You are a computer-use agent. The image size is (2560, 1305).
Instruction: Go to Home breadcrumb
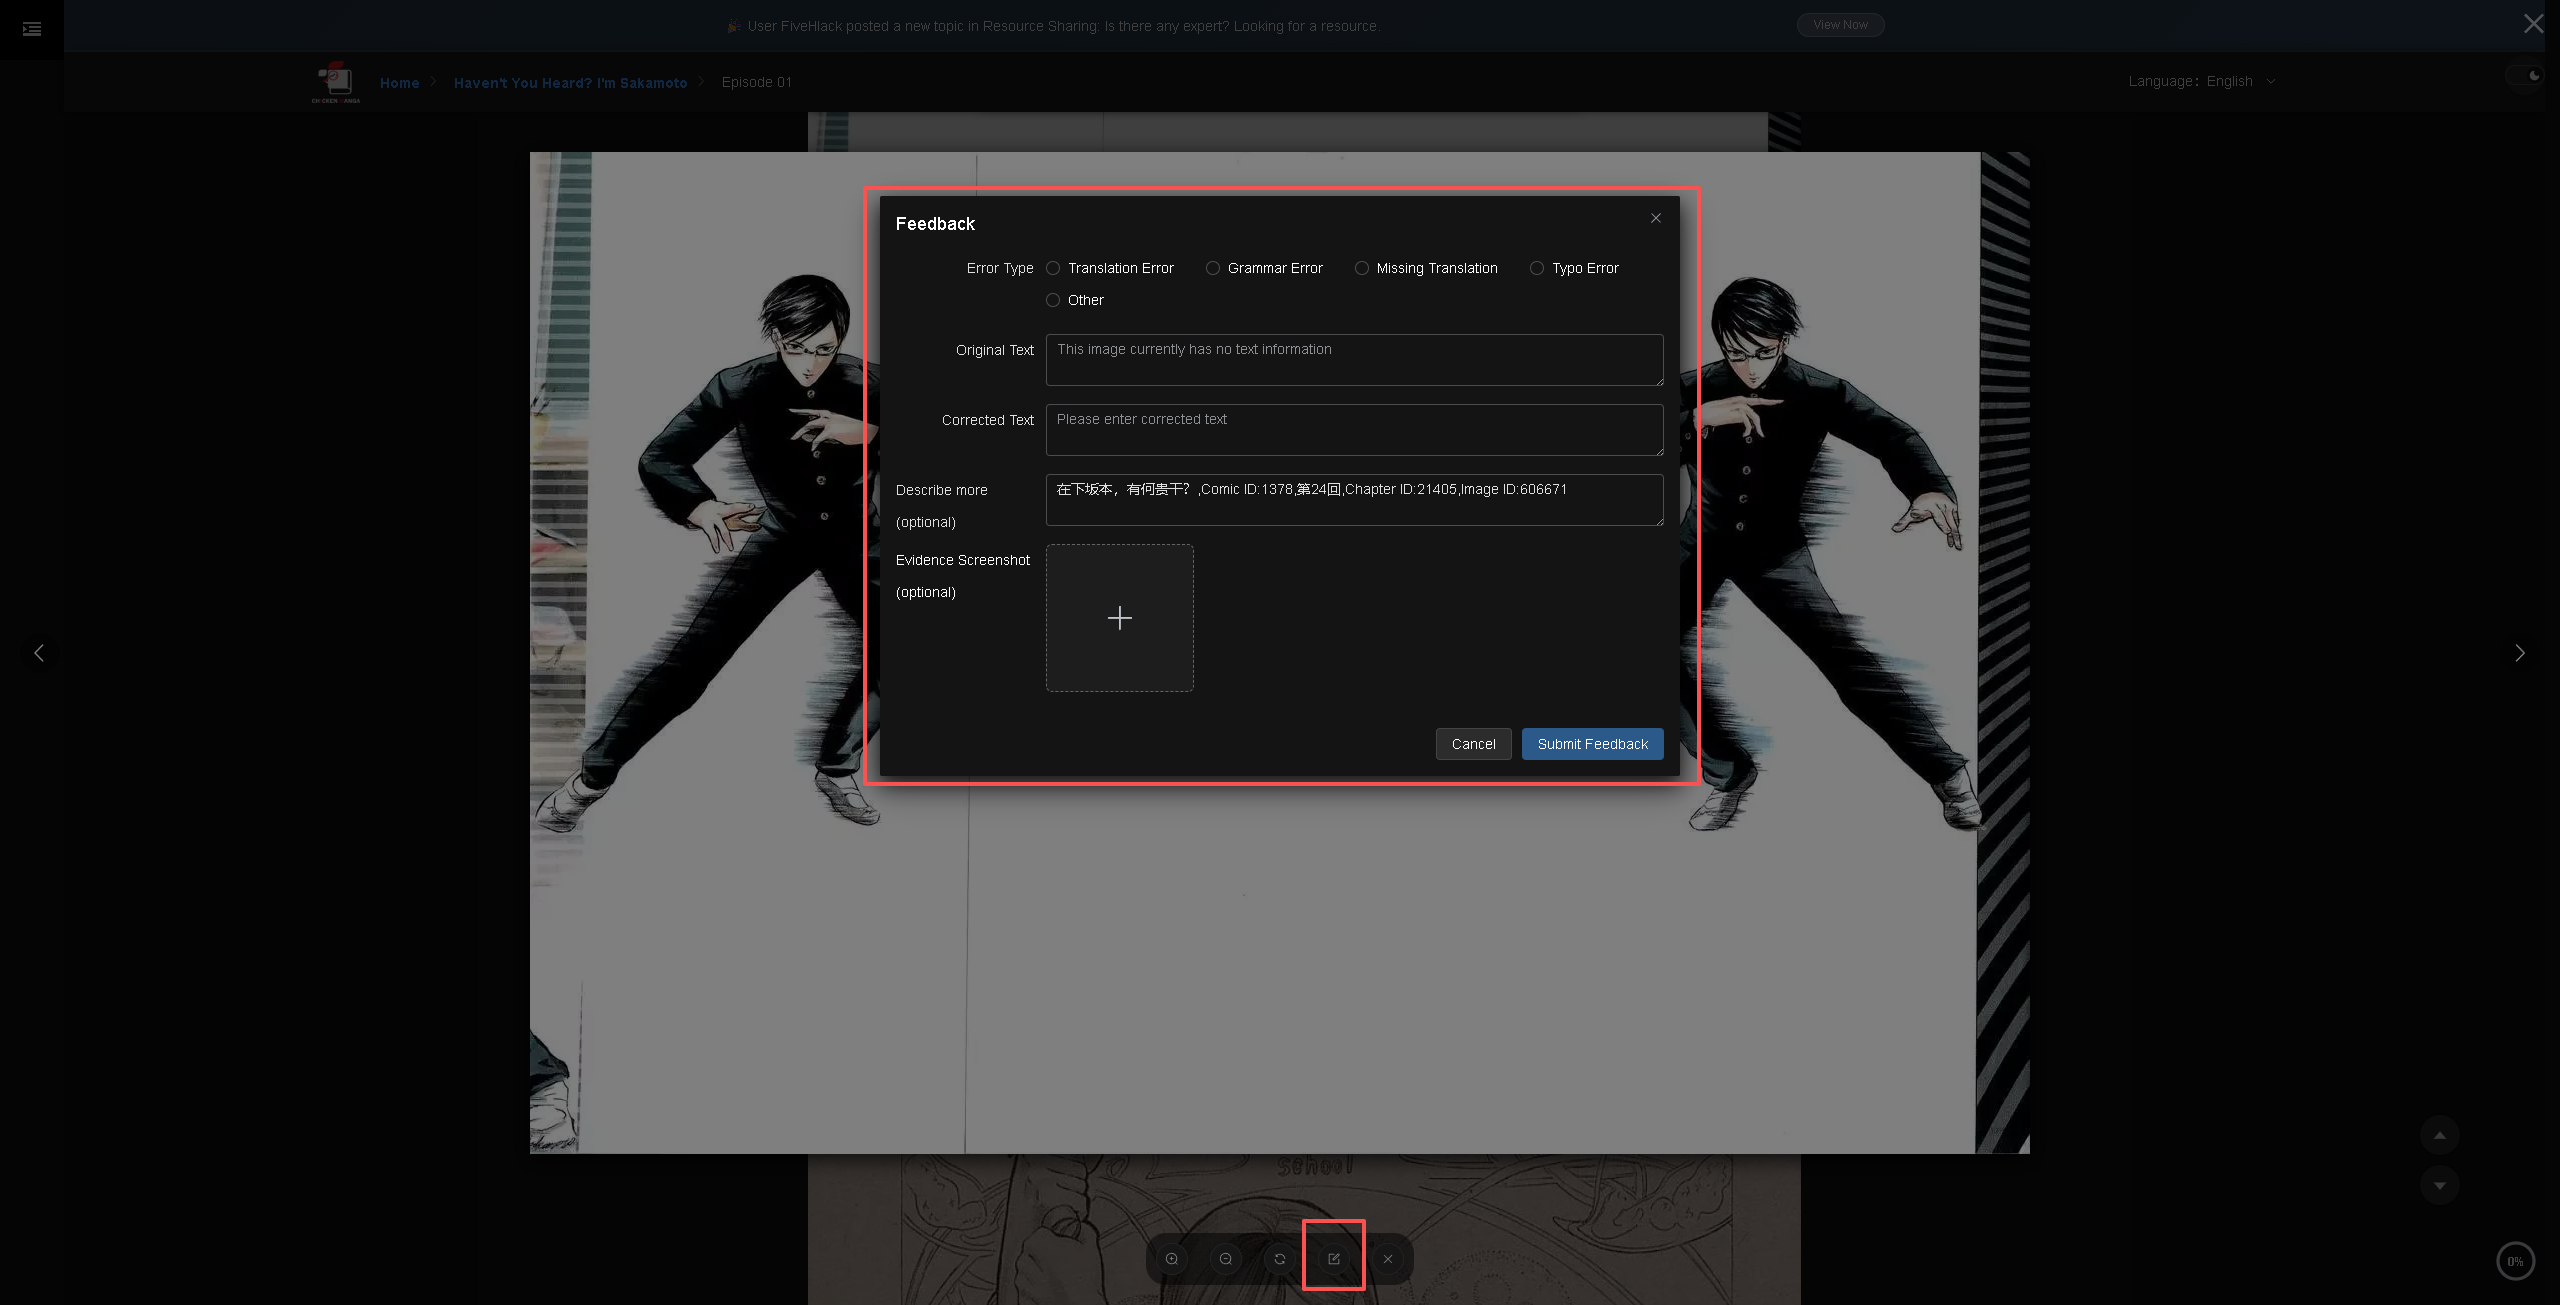[399, 83]
